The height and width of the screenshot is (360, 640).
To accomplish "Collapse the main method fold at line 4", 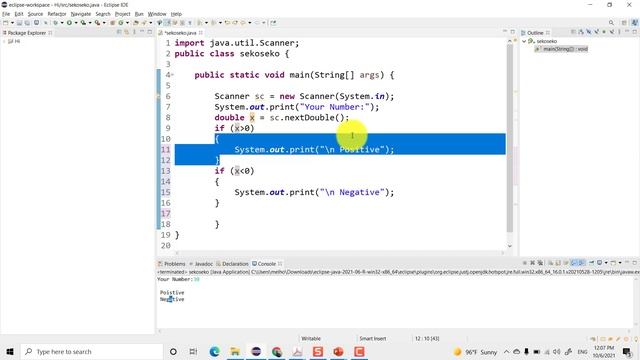I will (x=172, y=75).
